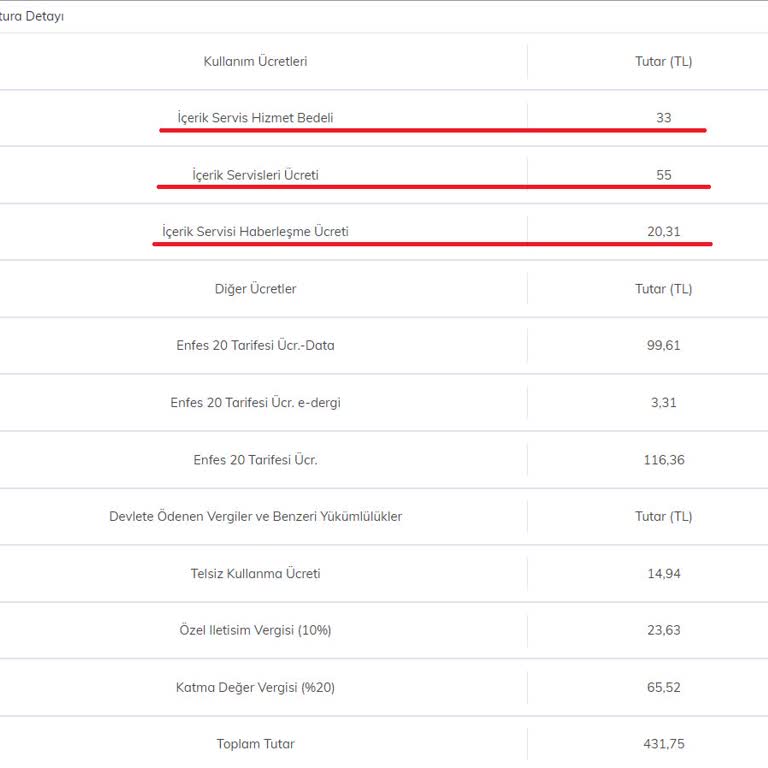Select the Kullanım Ücretleri header cell

coord(255,61)
